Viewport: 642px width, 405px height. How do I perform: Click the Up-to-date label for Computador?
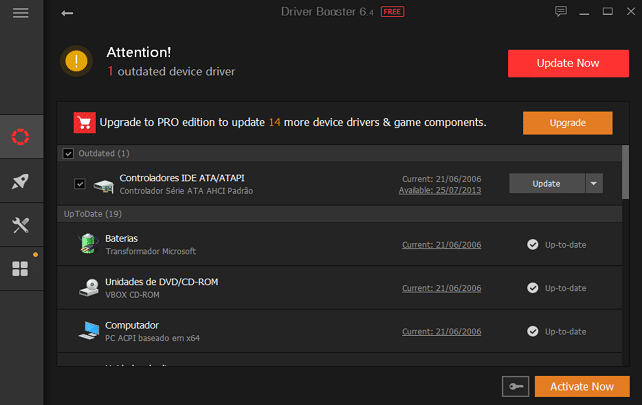[x=565, y=332]
